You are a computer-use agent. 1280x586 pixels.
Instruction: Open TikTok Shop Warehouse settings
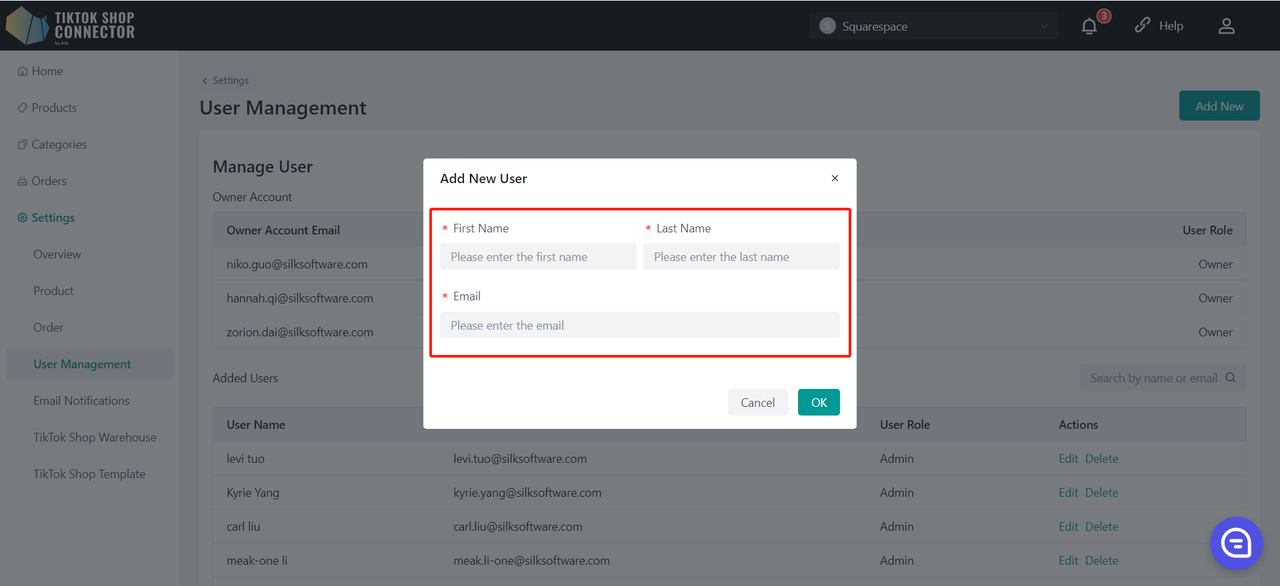click(95, 438)
